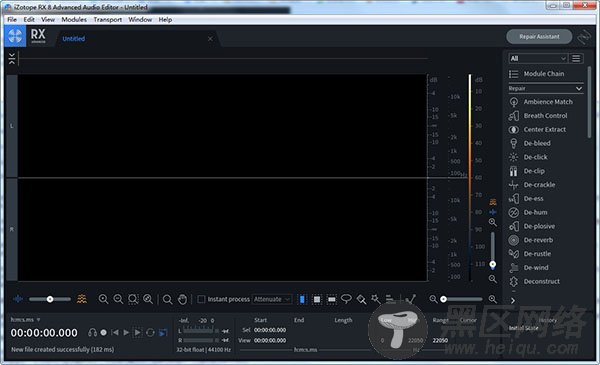The height and width of the screenshot is (365, 600).
Task: Click the horizontal zoom out magnifier icon
Action: pos(433,299)
